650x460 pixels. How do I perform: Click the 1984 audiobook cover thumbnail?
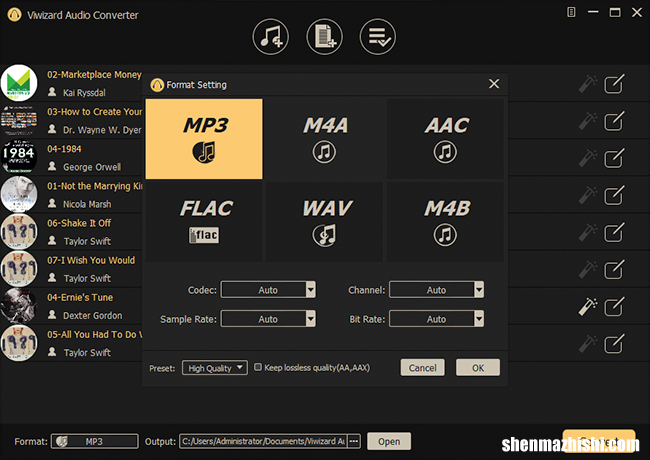19,157
